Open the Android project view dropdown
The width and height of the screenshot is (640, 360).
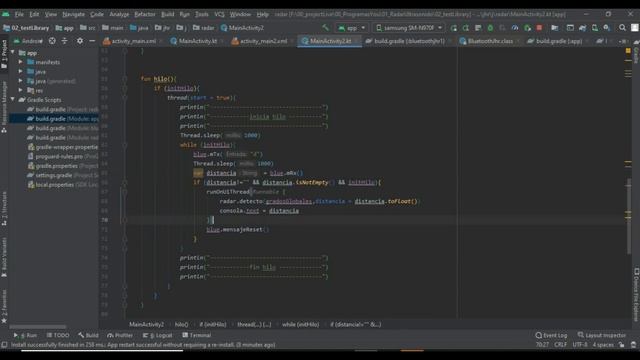coord(28,41)
